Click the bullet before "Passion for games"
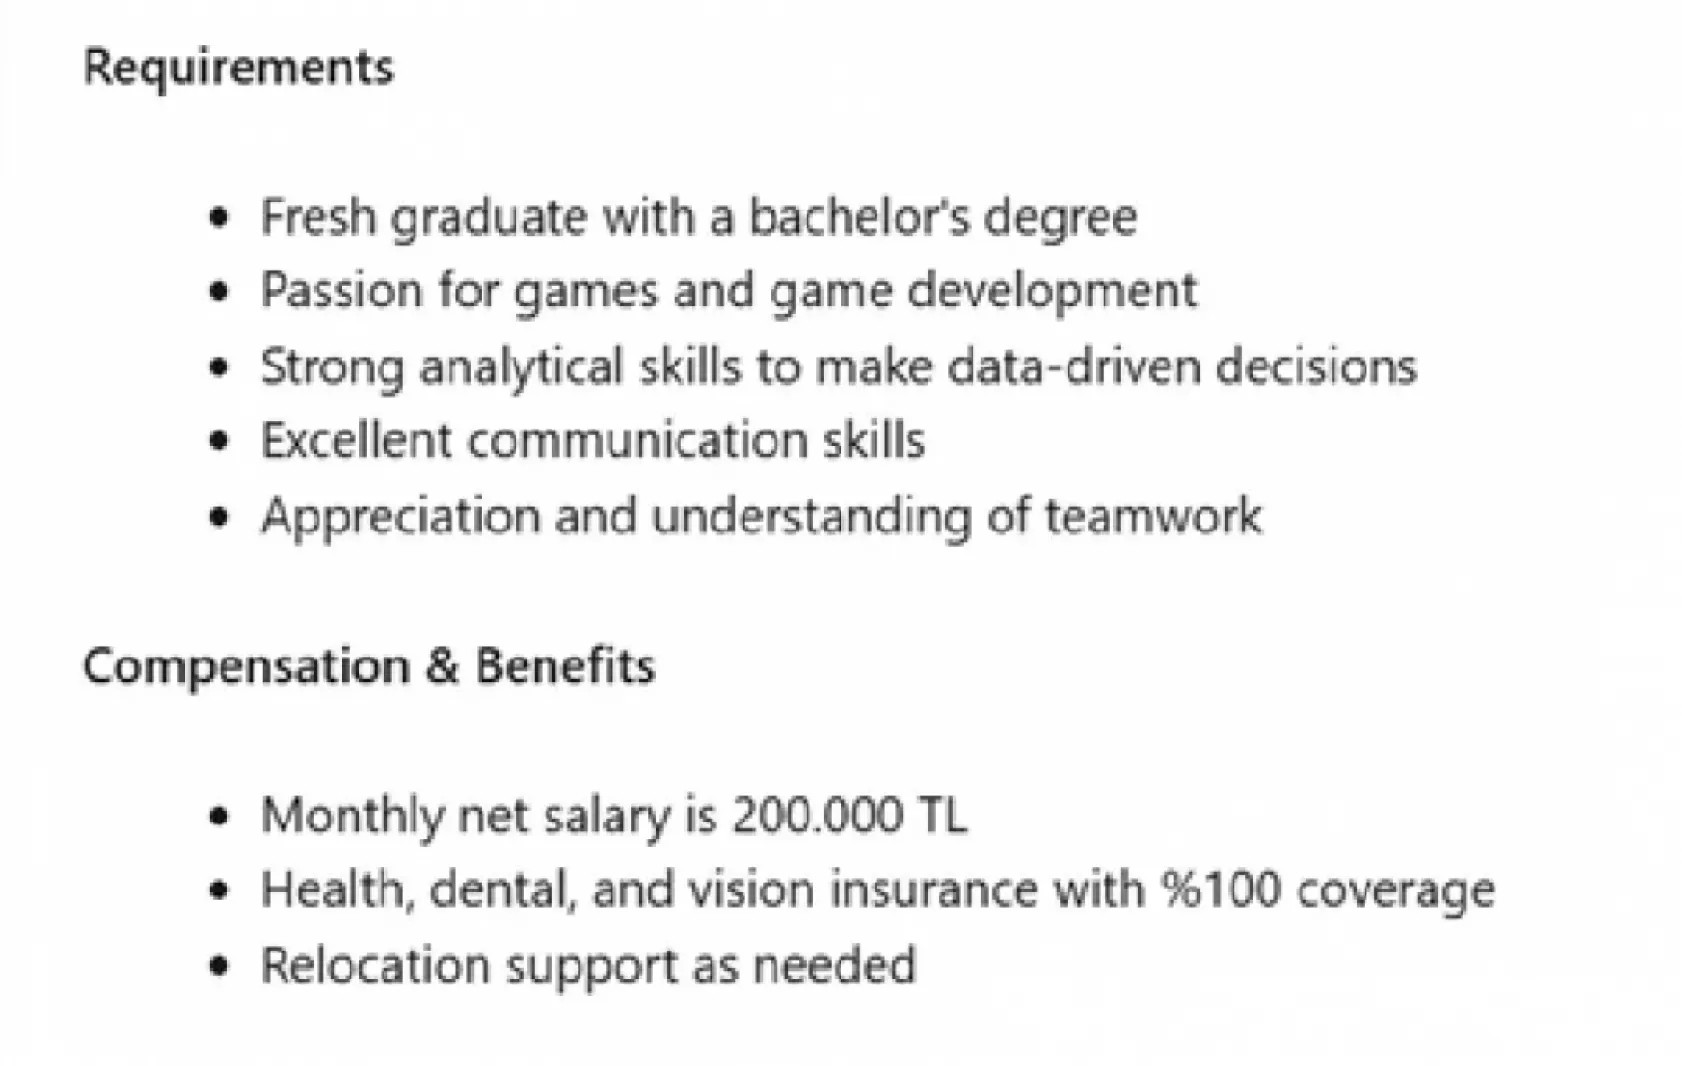1682x1066 pixels. [x=220, y=291]
